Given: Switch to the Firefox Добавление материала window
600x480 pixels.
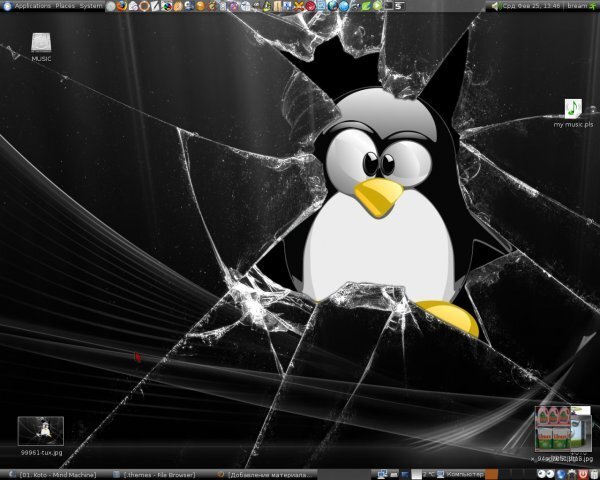Looking at the screenshot, I should (265, 475).
